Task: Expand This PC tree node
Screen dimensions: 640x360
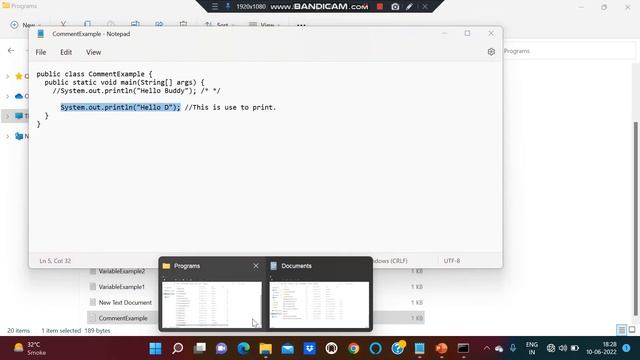Action: pos(7,116)
